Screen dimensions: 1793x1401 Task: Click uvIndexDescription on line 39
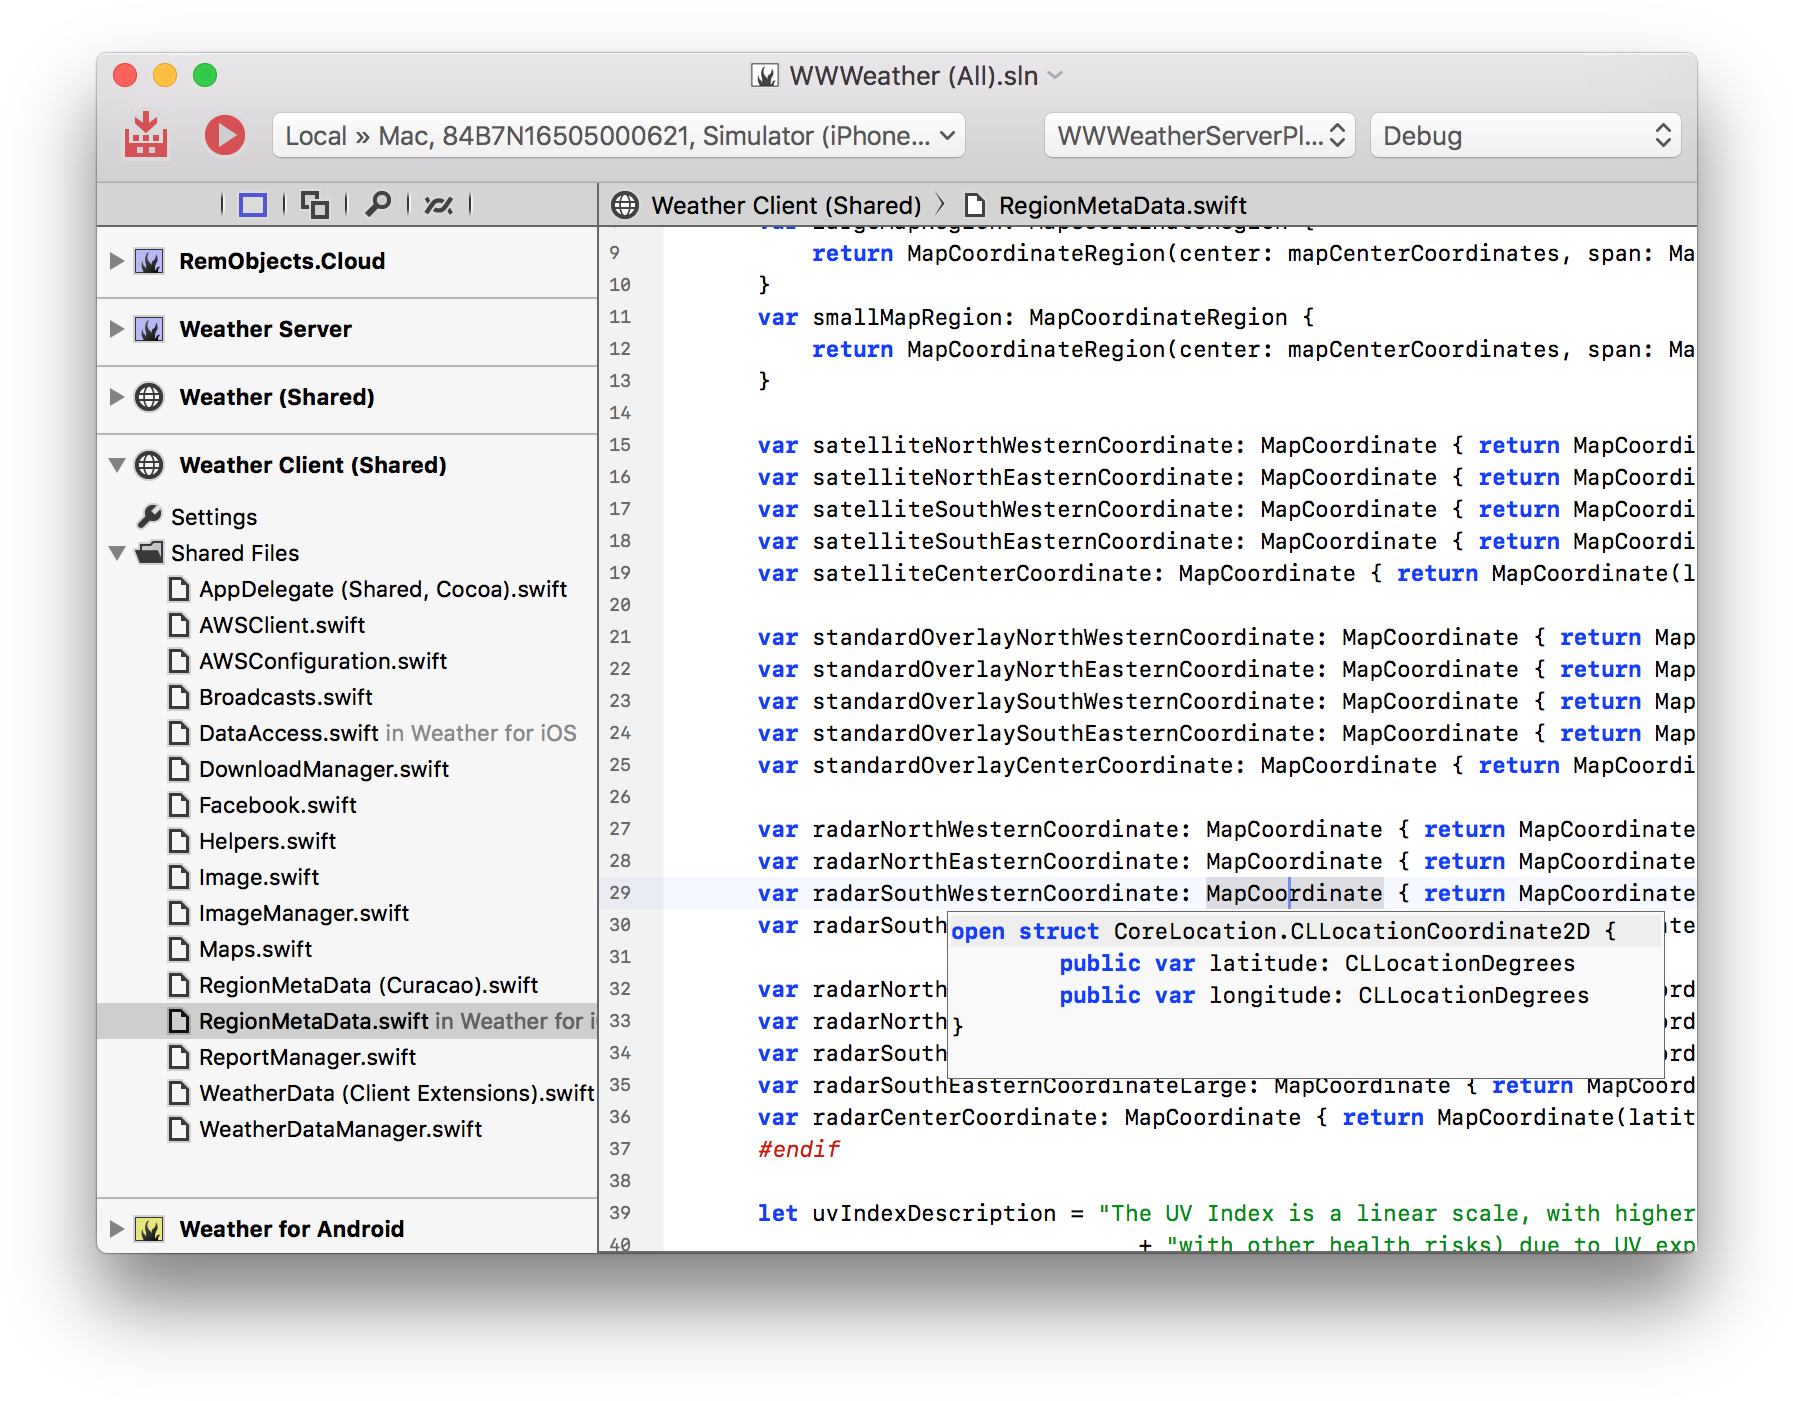[x=934, y=1213]
